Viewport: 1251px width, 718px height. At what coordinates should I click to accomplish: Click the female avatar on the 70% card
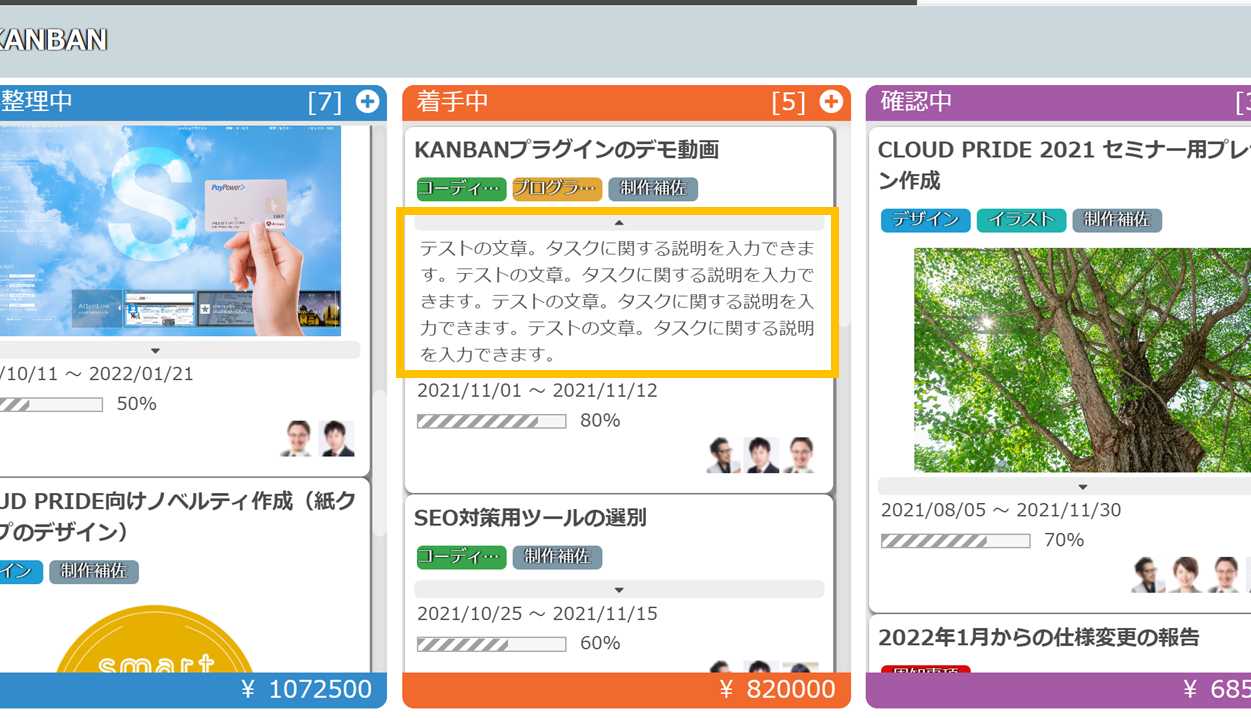[x=1187, y=575]
